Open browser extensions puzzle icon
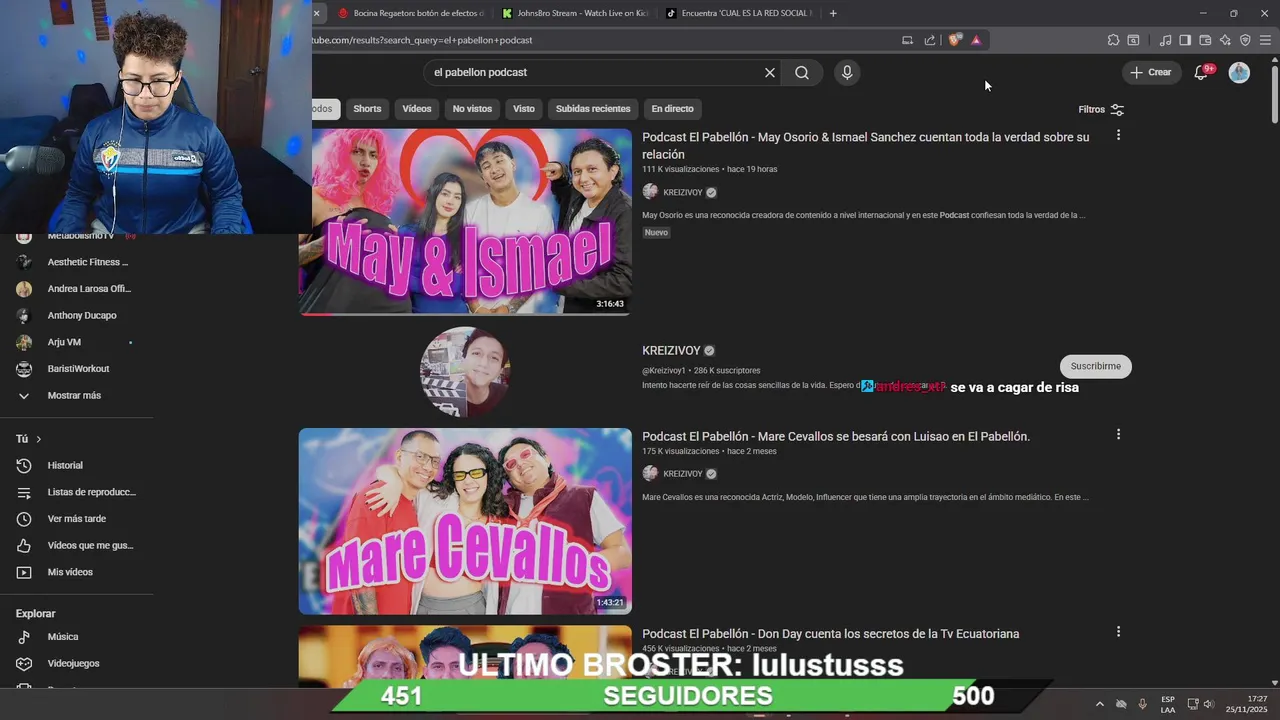 (x=1113, y=40)
